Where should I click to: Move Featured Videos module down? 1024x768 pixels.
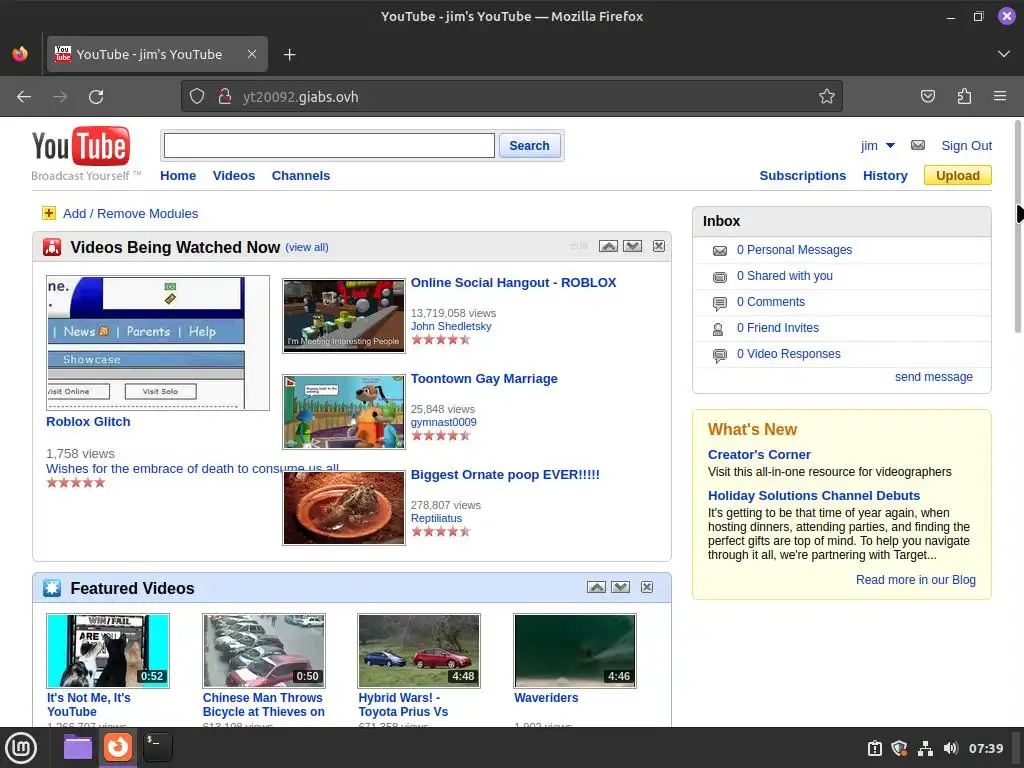point(620,587)
